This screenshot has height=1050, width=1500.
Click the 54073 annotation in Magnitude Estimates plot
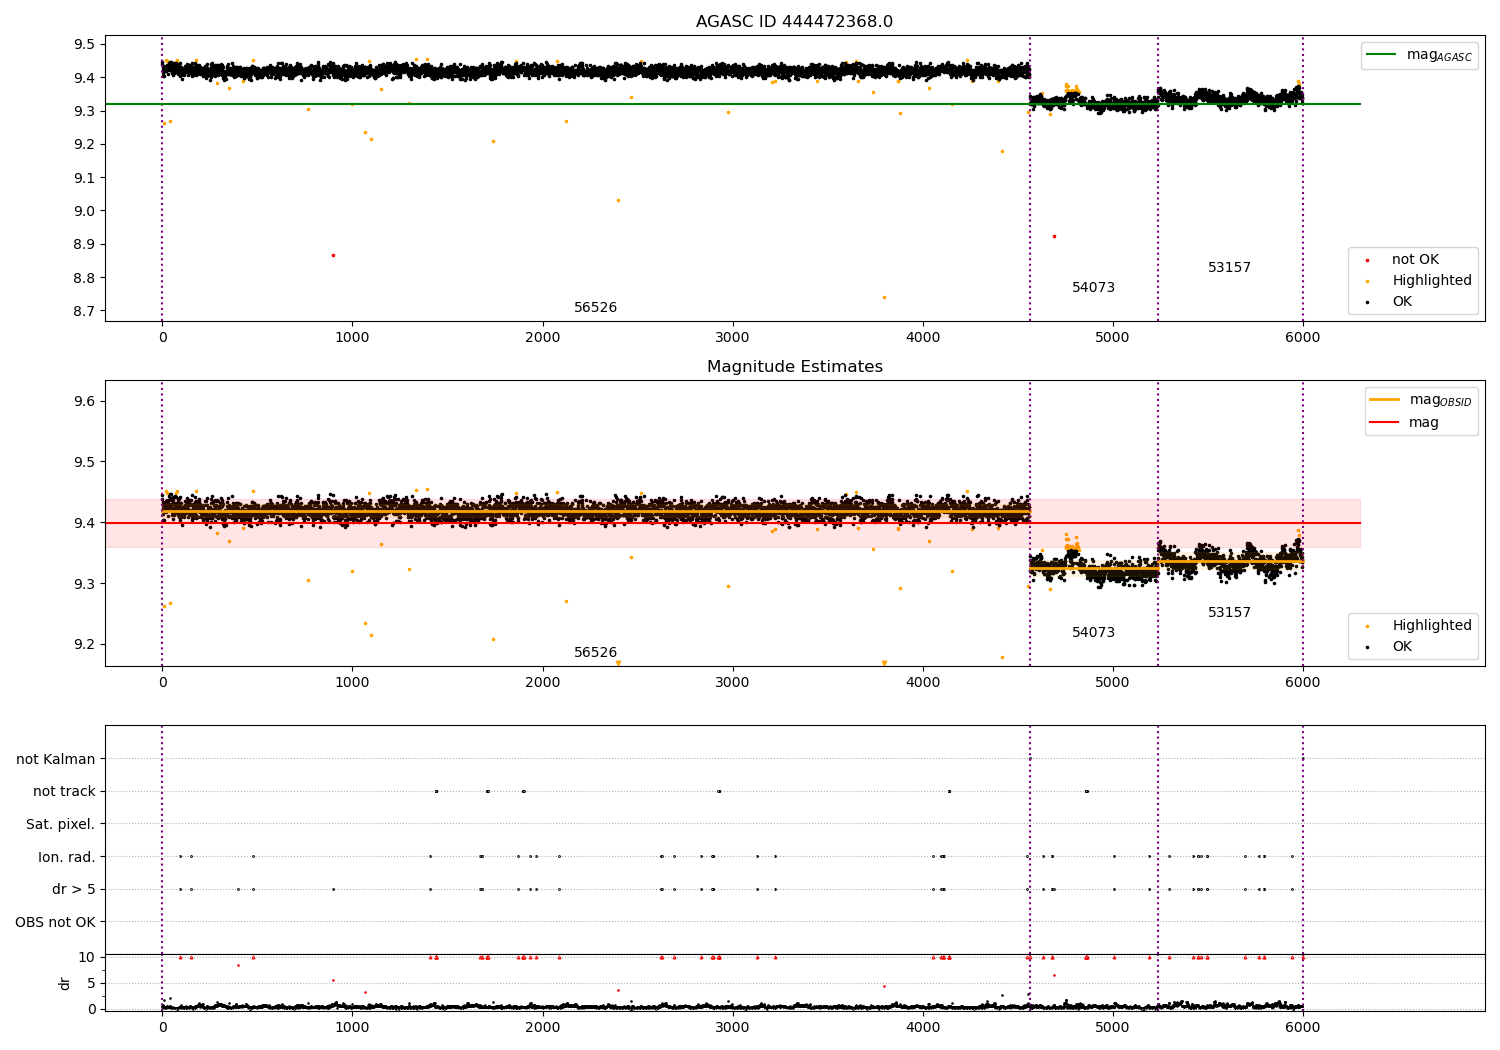pos(1093,633)
